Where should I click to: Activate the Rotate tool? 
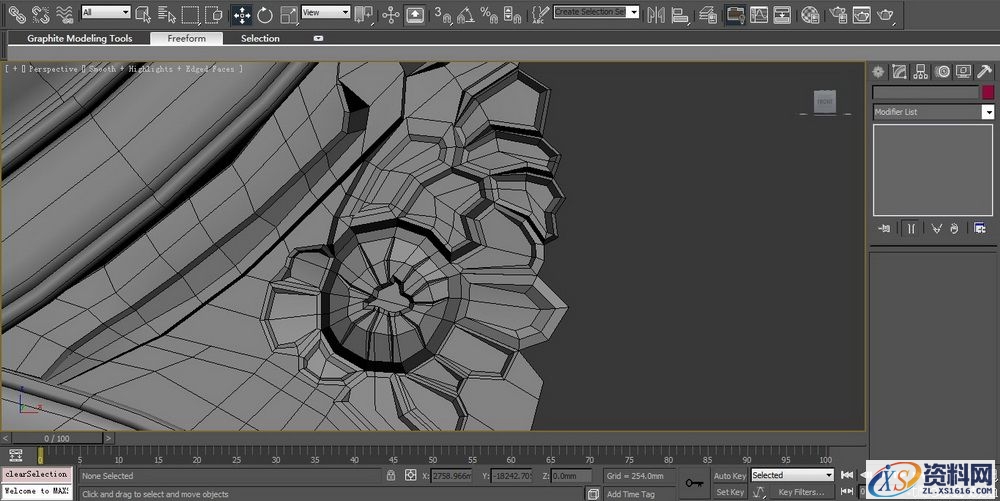[x=265, y=14]
